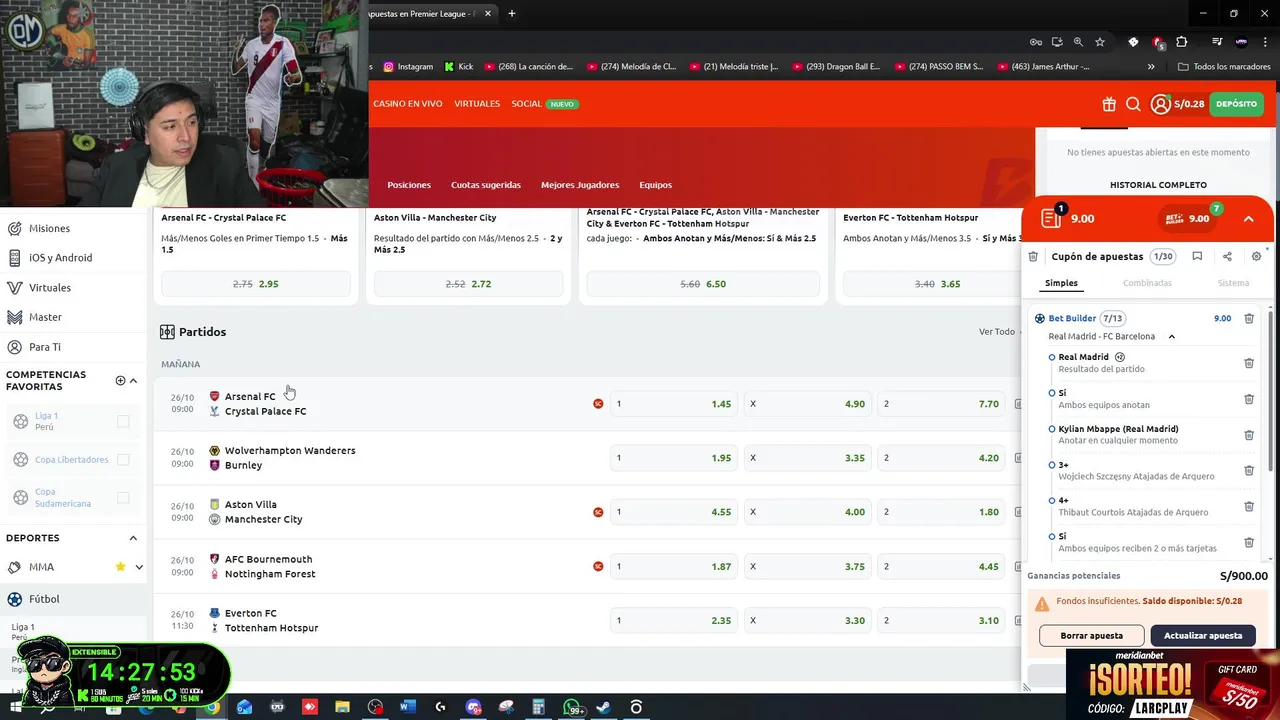
Task: Remove Real Madrid Resultado del partido selection
Action: tap(1249, 363)
